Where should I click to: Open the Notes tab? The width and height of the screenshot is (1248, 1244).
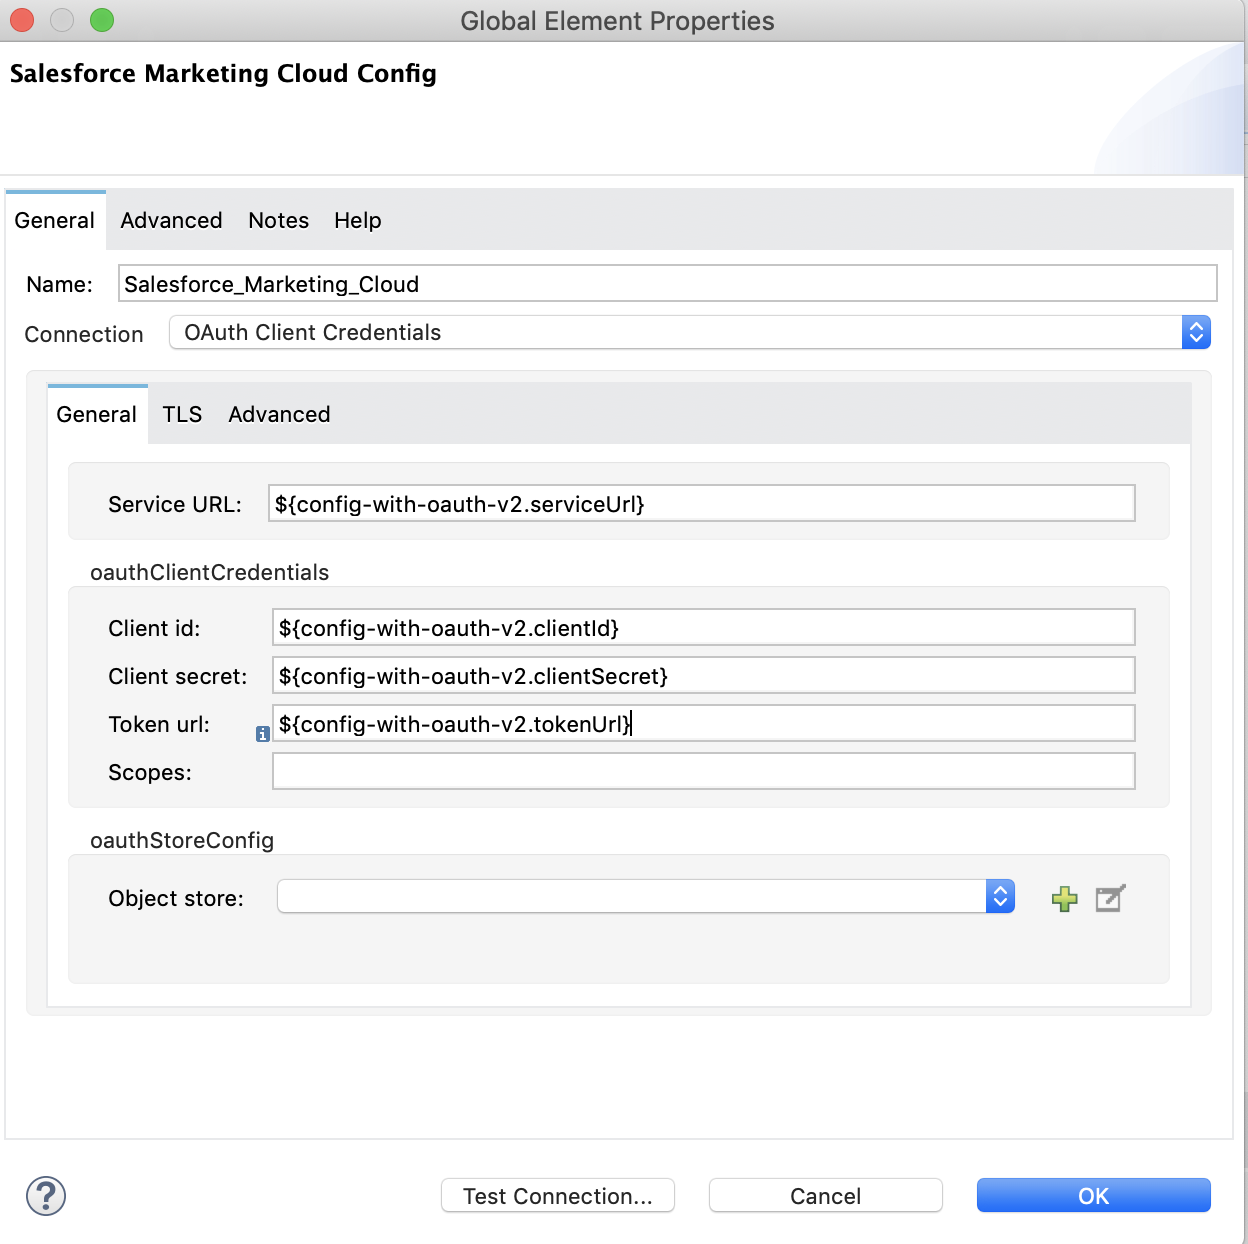click(x=278, y=220)
